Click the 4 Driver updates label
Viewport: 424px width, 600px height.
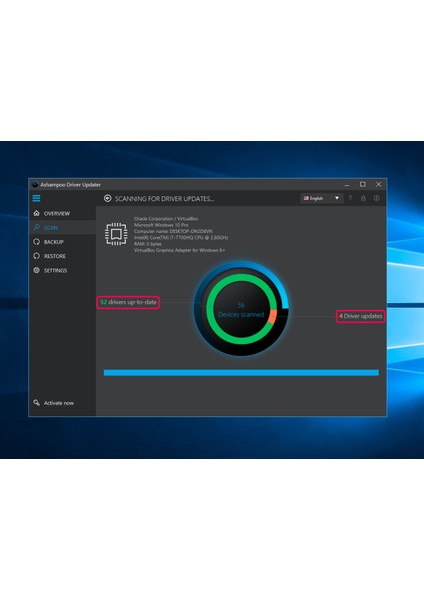[x=360, y=316]
